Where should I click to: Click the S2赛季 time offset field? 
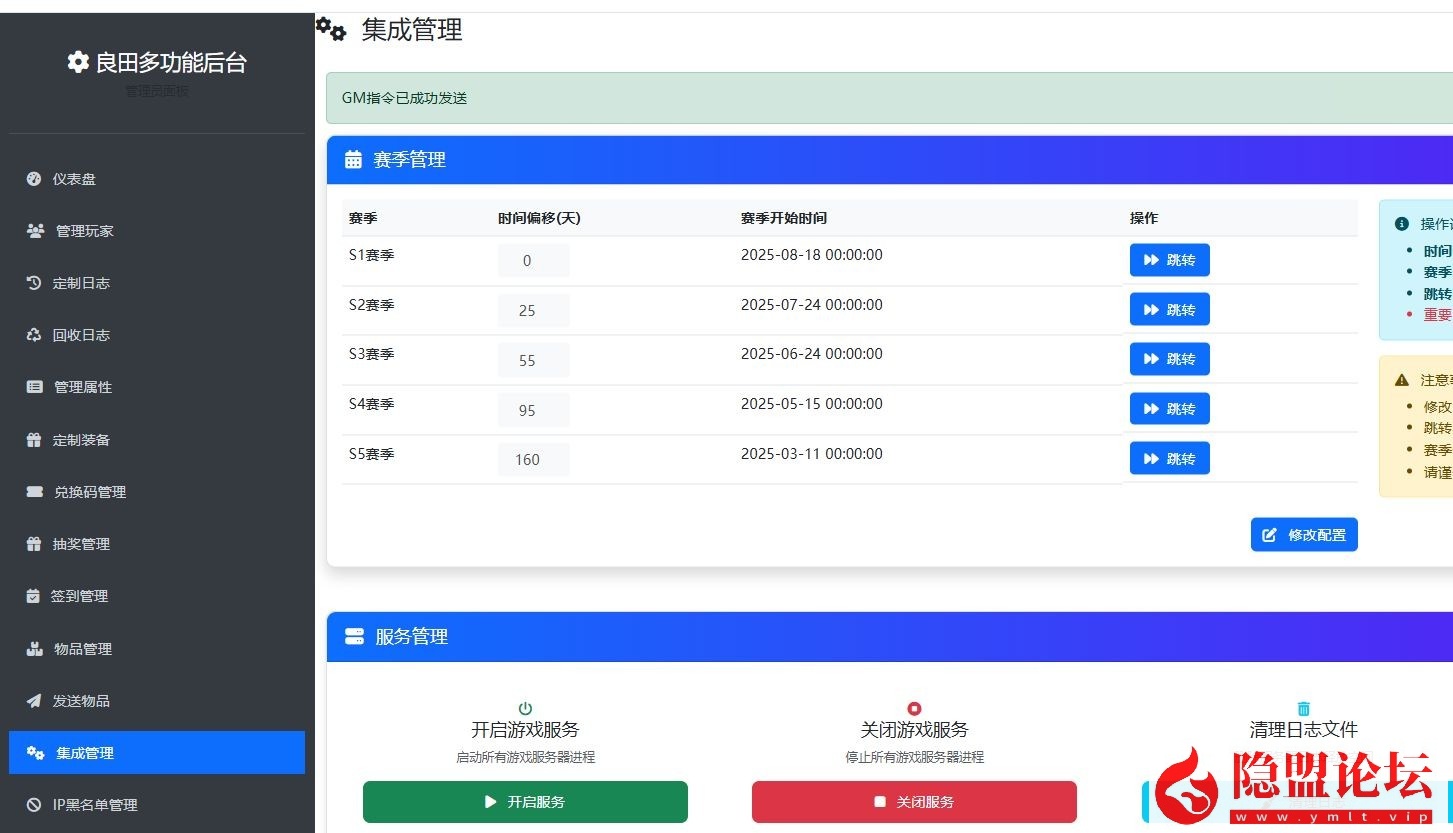[532, 311]
